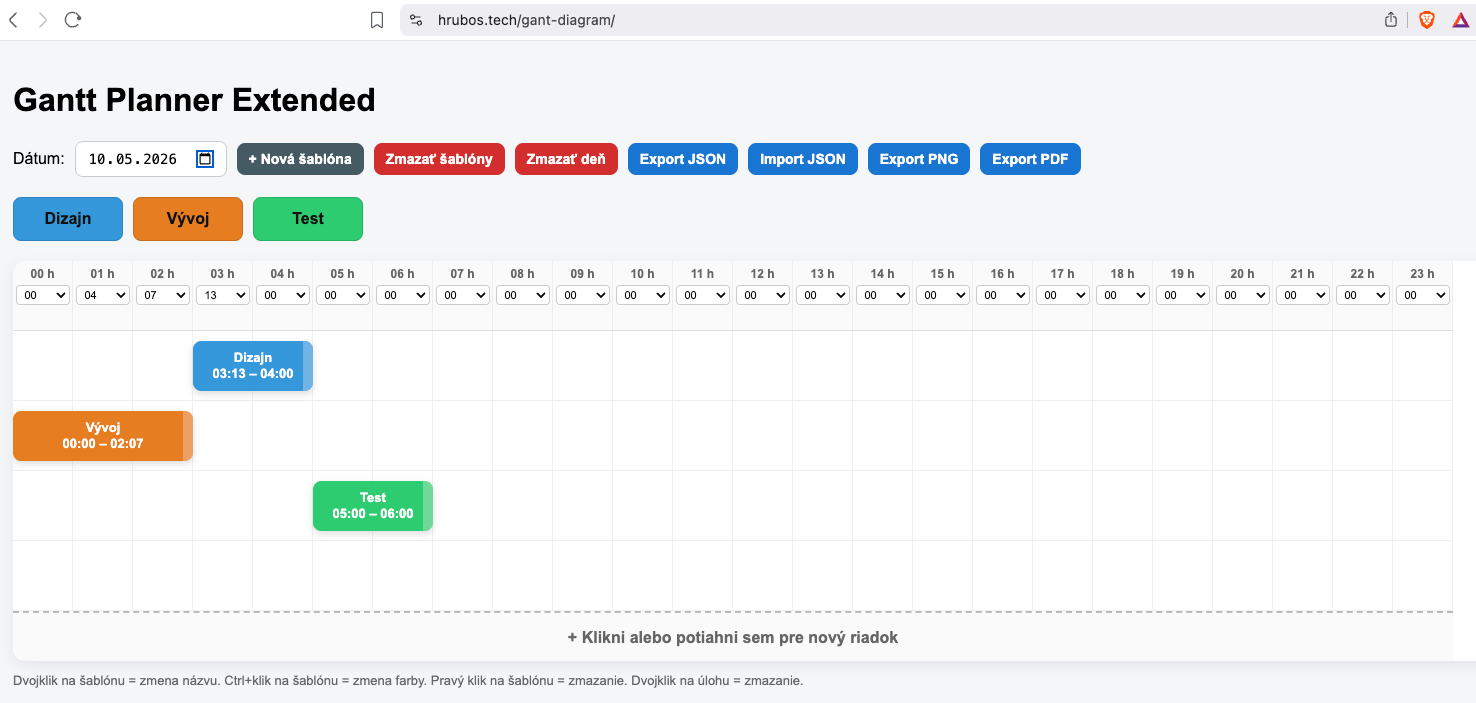Open minutes dropdown under 02 h
The height and width of the screenshot is (703, 1476).
pos(163,295)
